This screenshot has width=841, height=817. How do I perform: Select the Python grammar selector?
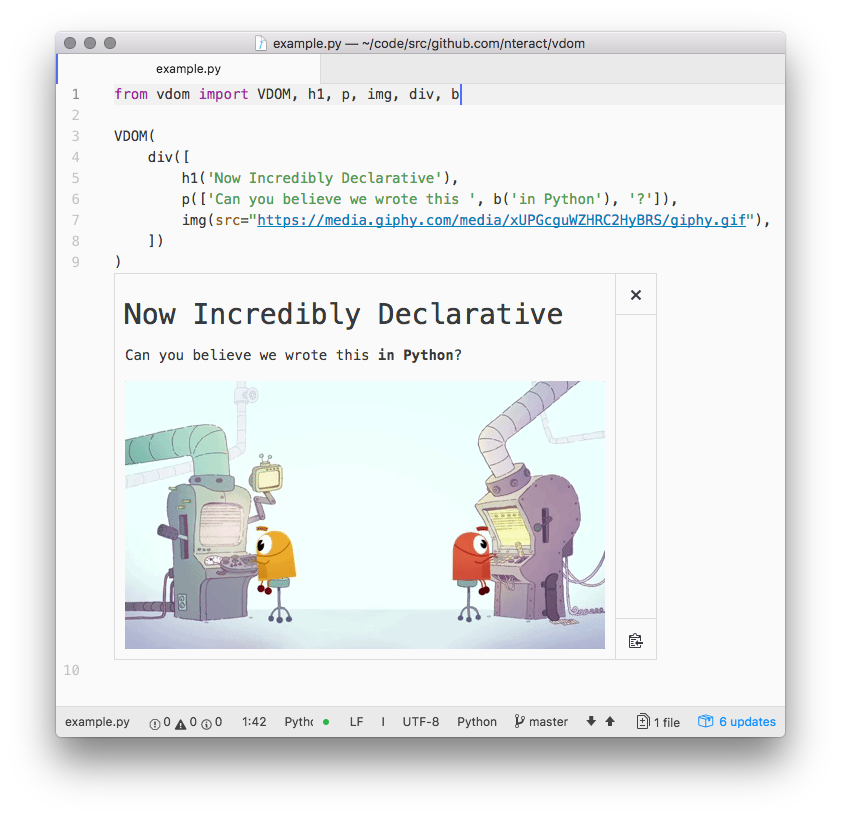tap(477, 722)
